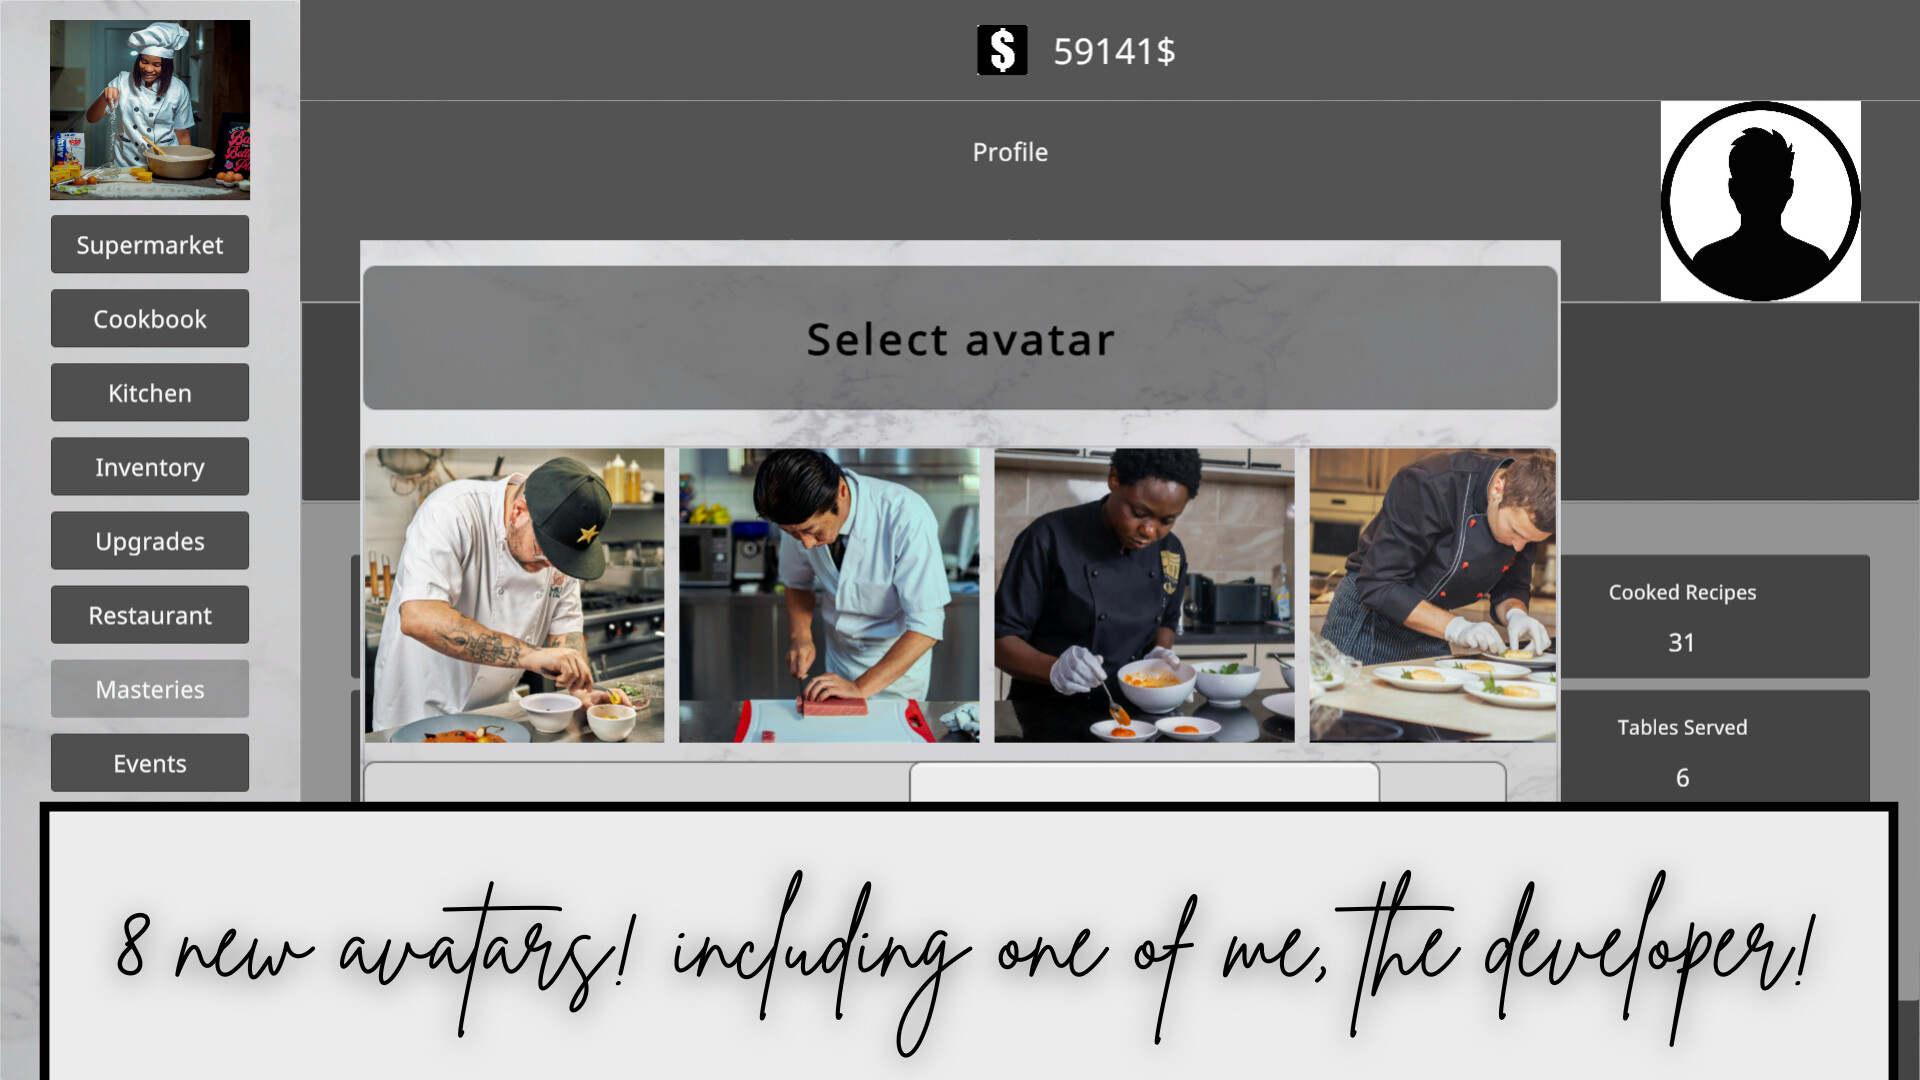This screenshot has height=1080, width=1920.
Task: Pick the chef slicing tuna avatar
Action: point(829,595)
